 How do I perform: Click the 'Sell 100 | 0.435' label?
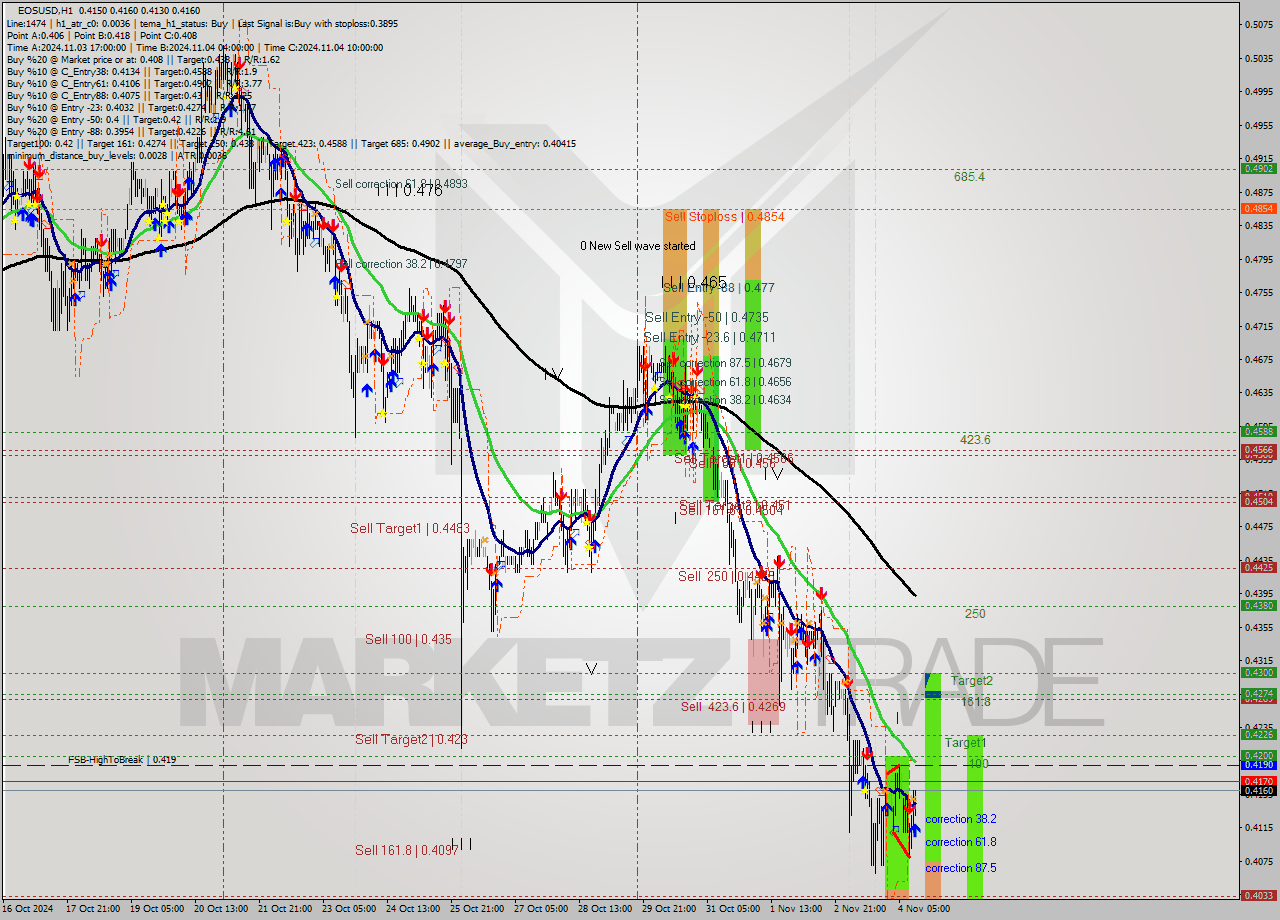coord(408,639)
